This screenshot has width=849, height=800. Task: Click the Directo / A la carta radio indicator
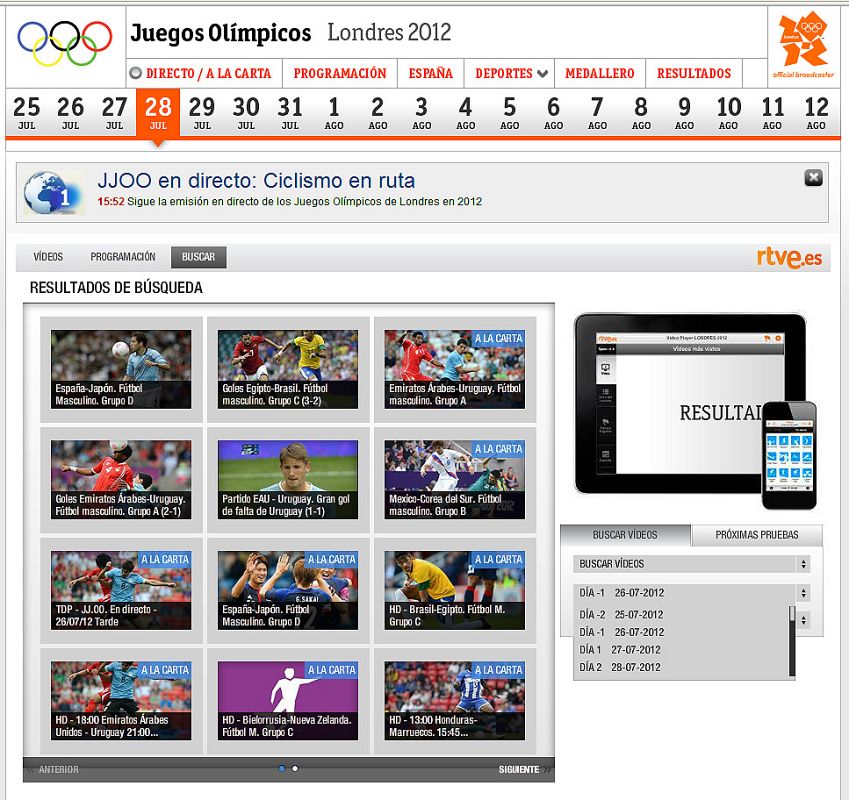pyautogui.click(x=136, y=74)
